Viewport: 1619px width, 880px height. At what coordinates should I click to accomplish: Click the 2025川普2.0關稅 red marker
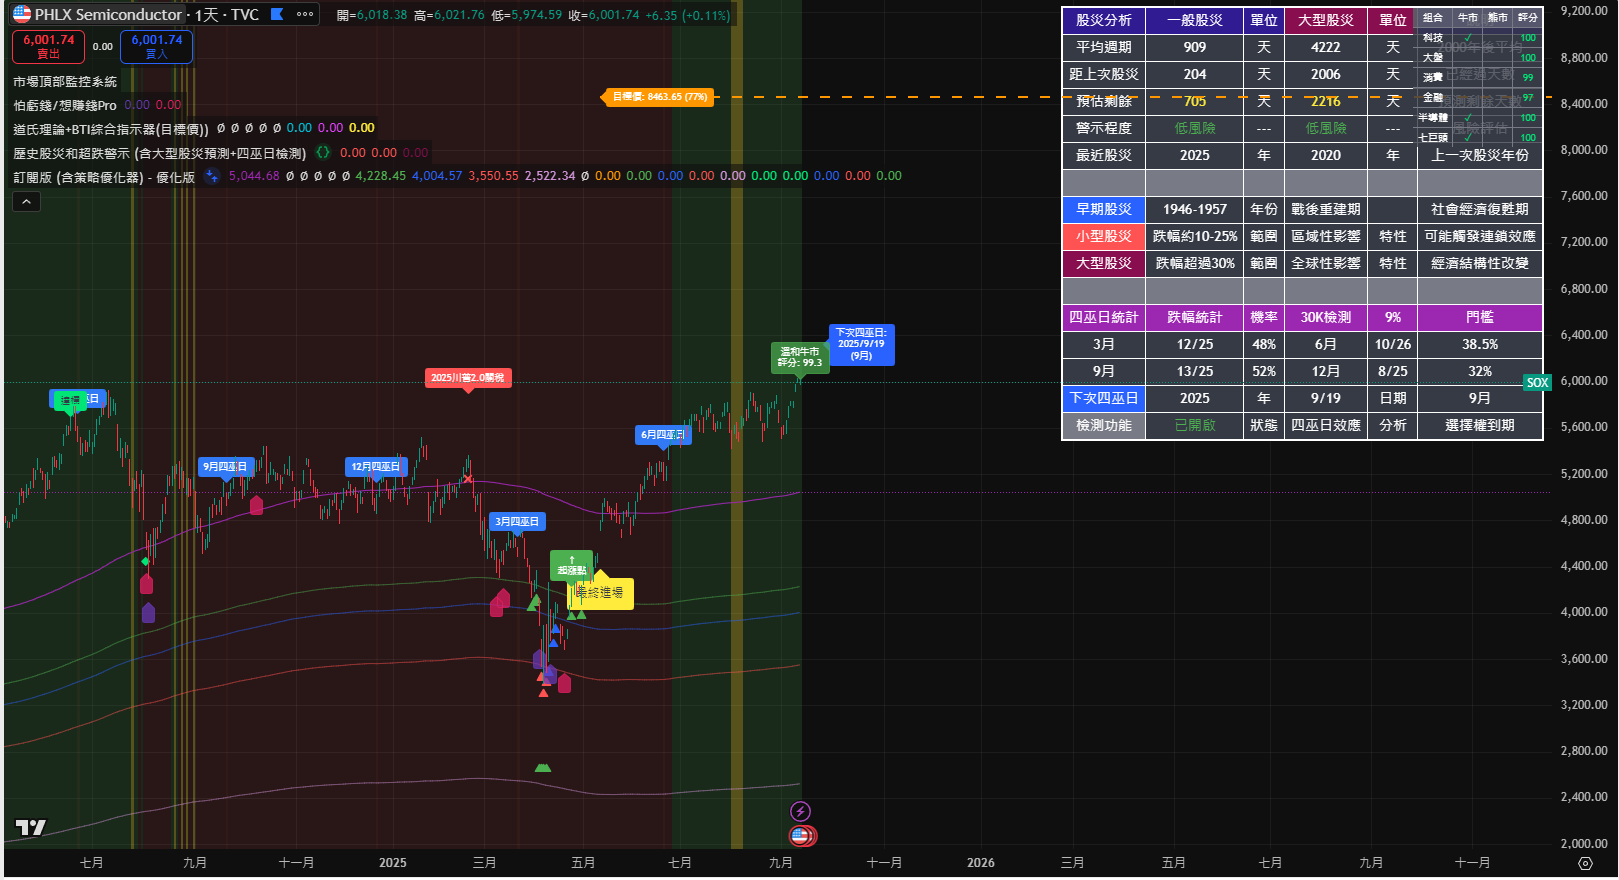[x=467, y=378]
